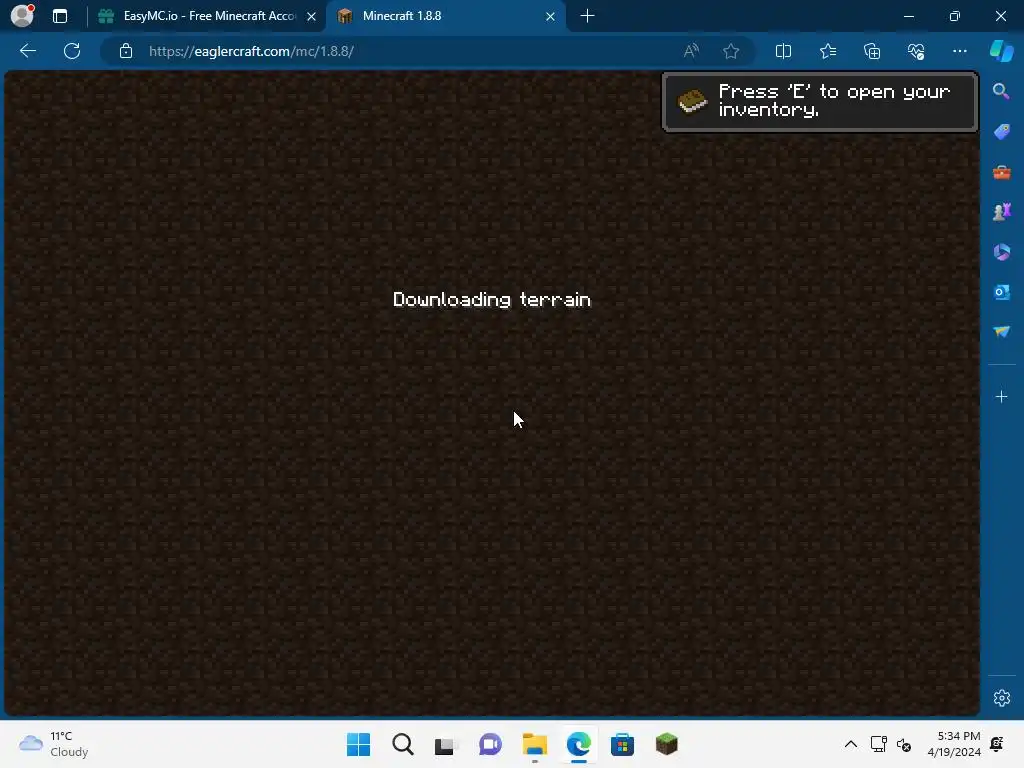Toggle split screen view

pyautogui.click(x=783, y=51)
